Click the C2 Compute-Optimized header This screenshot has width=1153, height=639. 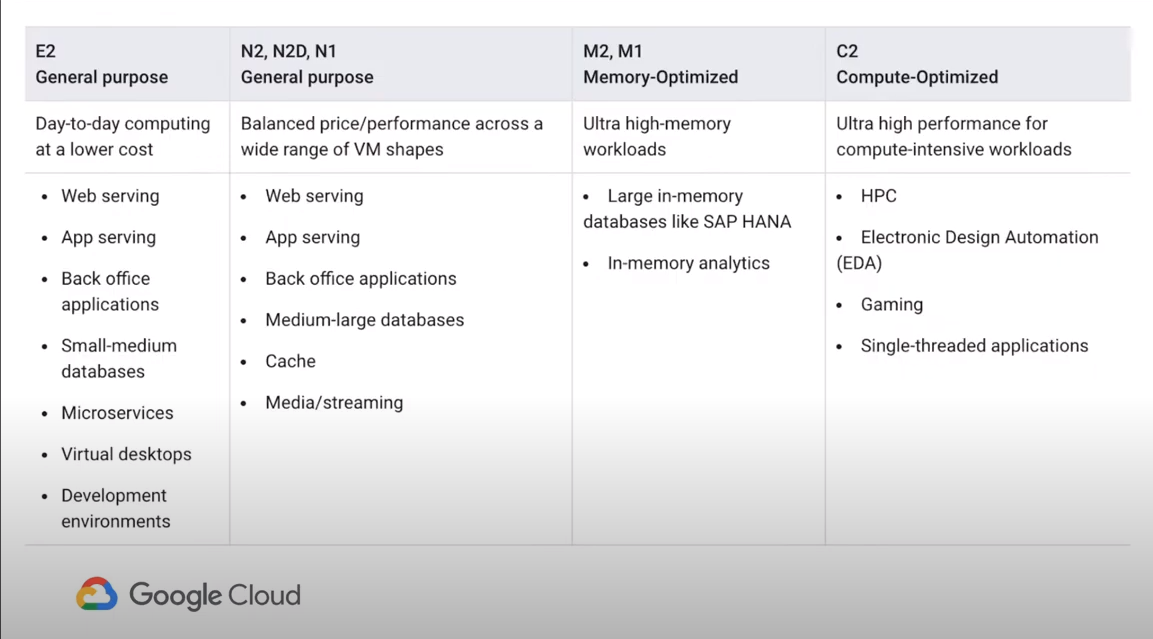click(917, 64)
